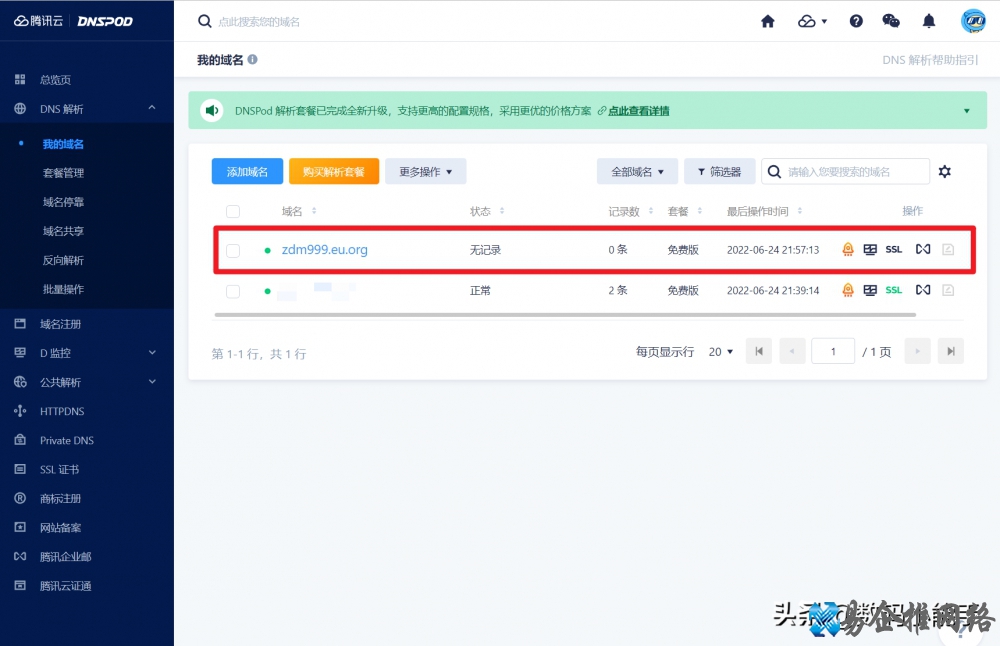The width and height of the screenshot is (1000, 646).
Task: Click the SSL icon on zdm999.eu.org row
Action: click(893, 249)
